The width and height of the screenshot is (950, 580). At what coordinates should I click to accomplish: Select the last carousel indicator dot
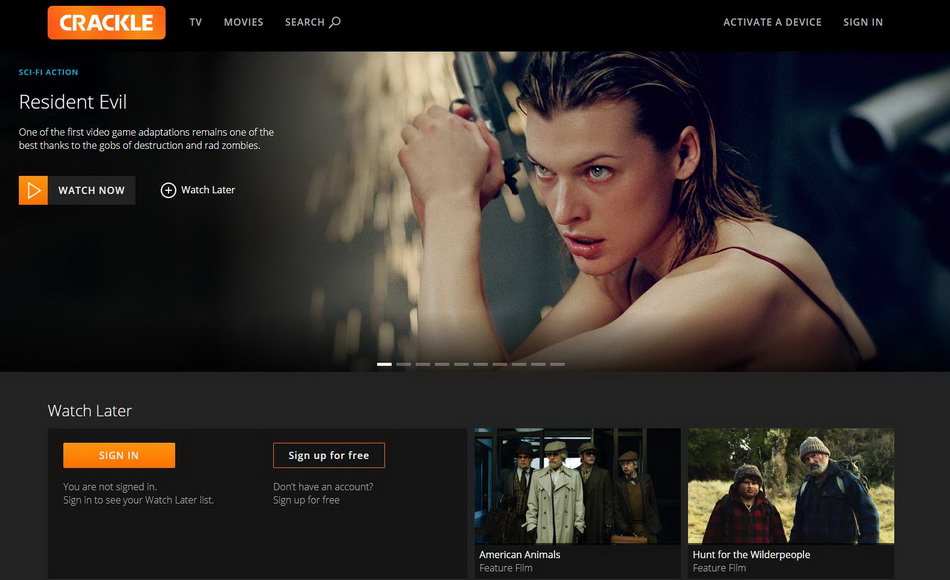(560, 364)
